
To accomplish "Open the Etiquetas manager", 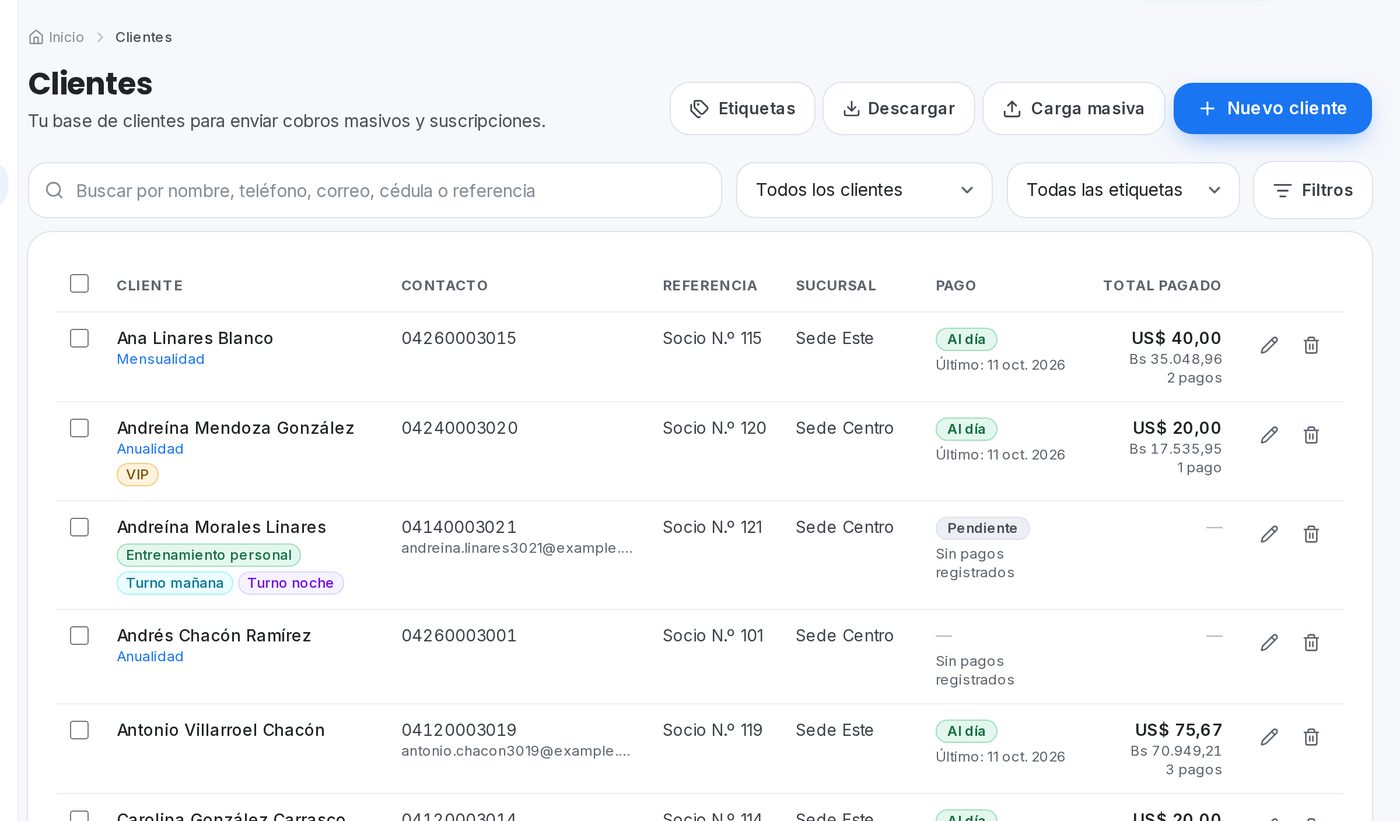I will [x=742, y=108].
